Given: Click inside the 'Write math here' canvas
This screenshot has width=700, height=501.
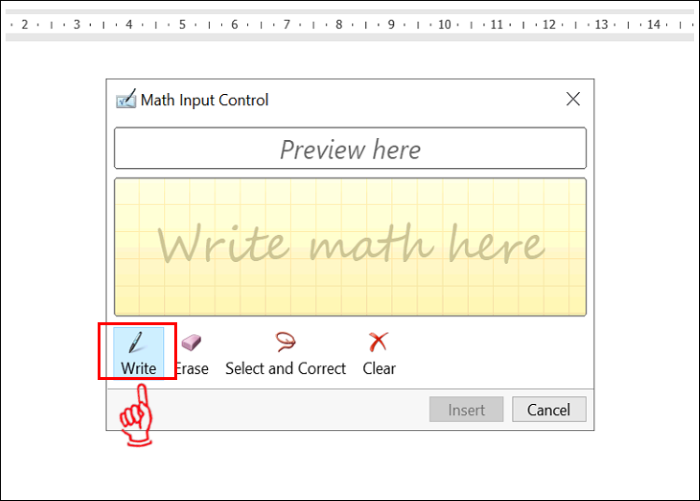Looking at the screenshot, I should (350, 247).
